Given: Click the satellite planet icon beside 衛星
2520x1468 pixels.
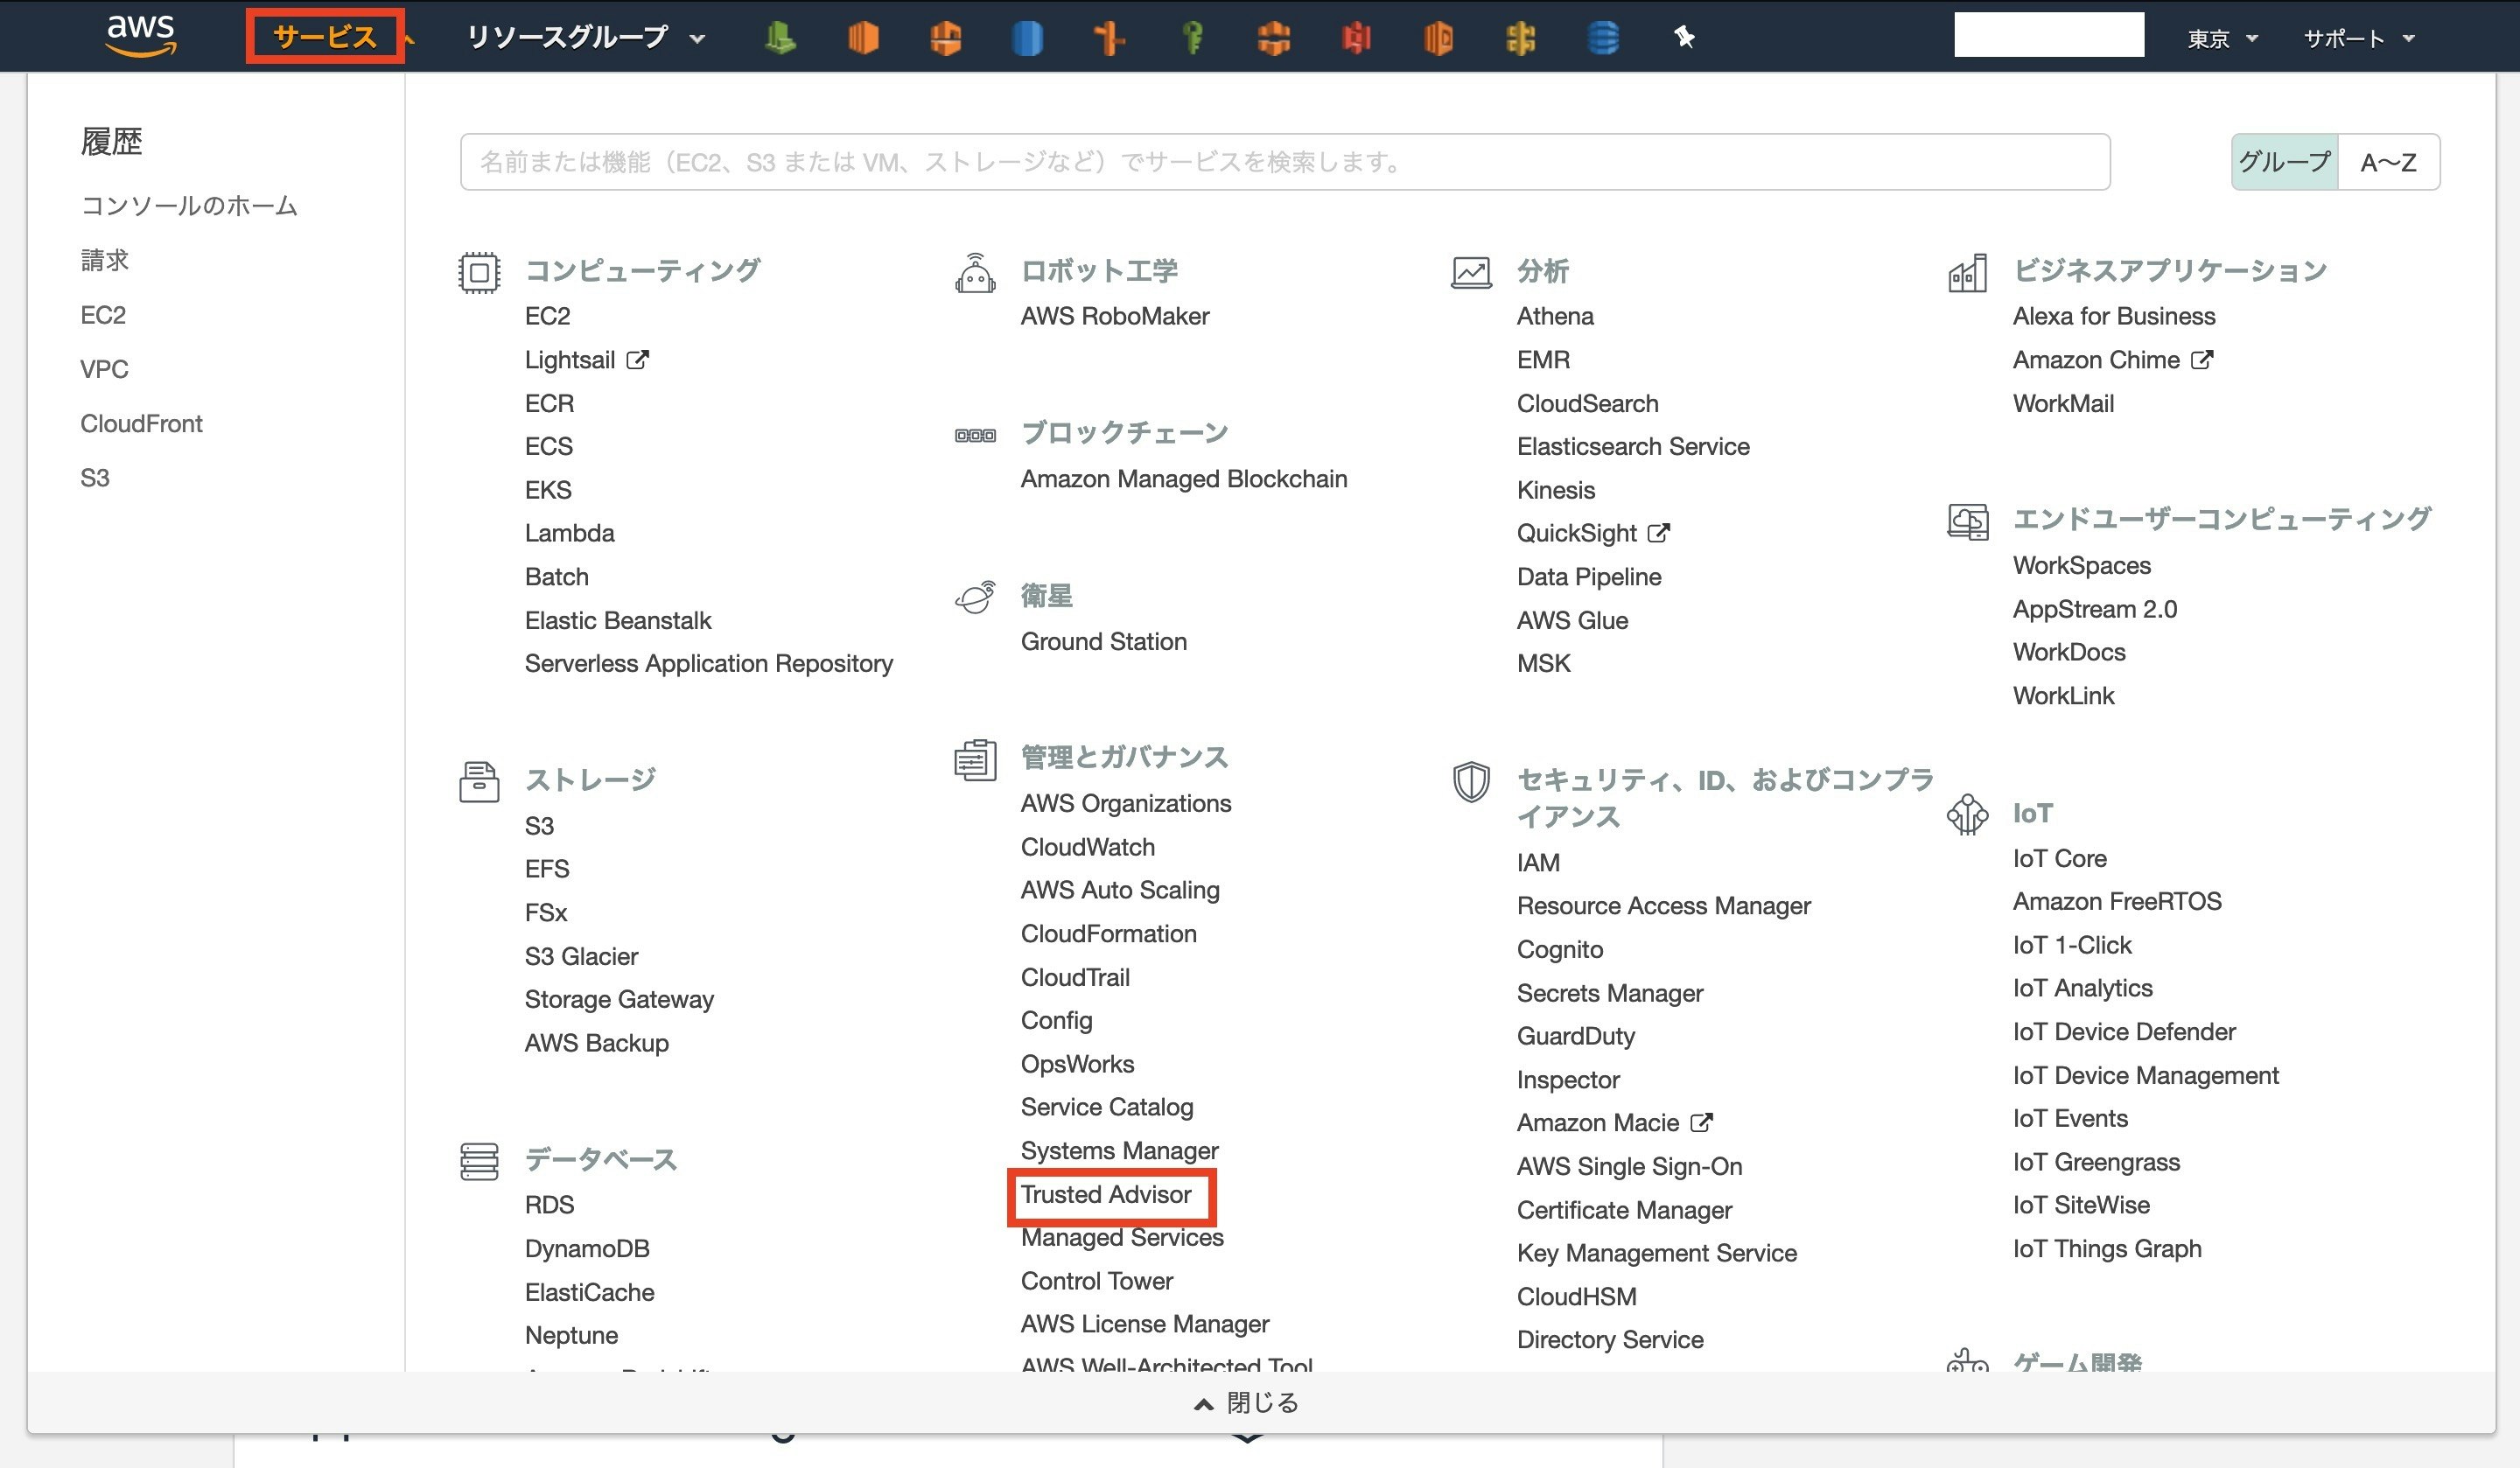Looking at the screenshot, I should click(x=975, y=597).
